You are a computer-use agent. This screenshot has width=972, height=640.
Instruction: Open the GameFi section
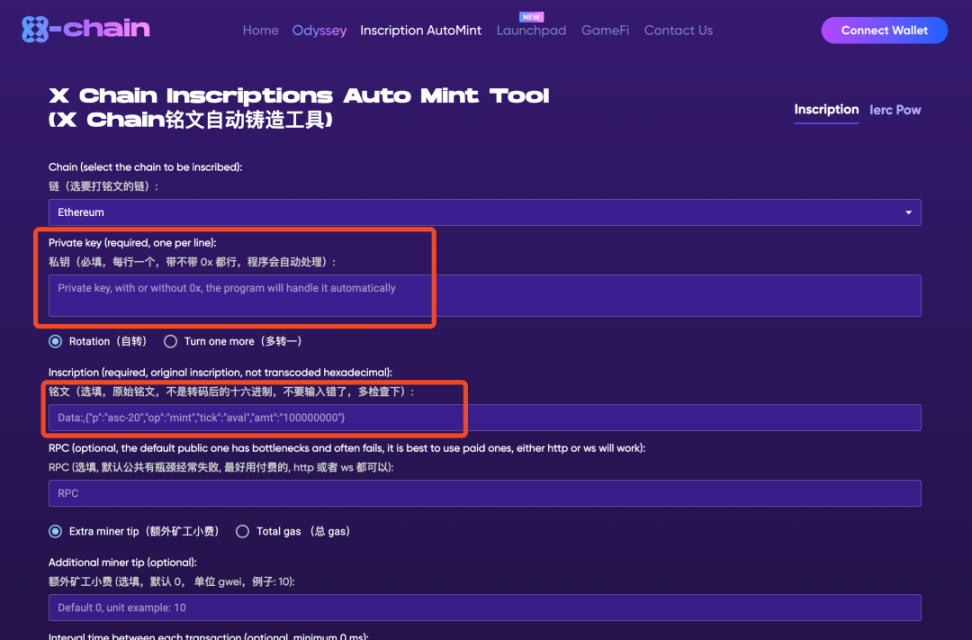pos(605,30)
